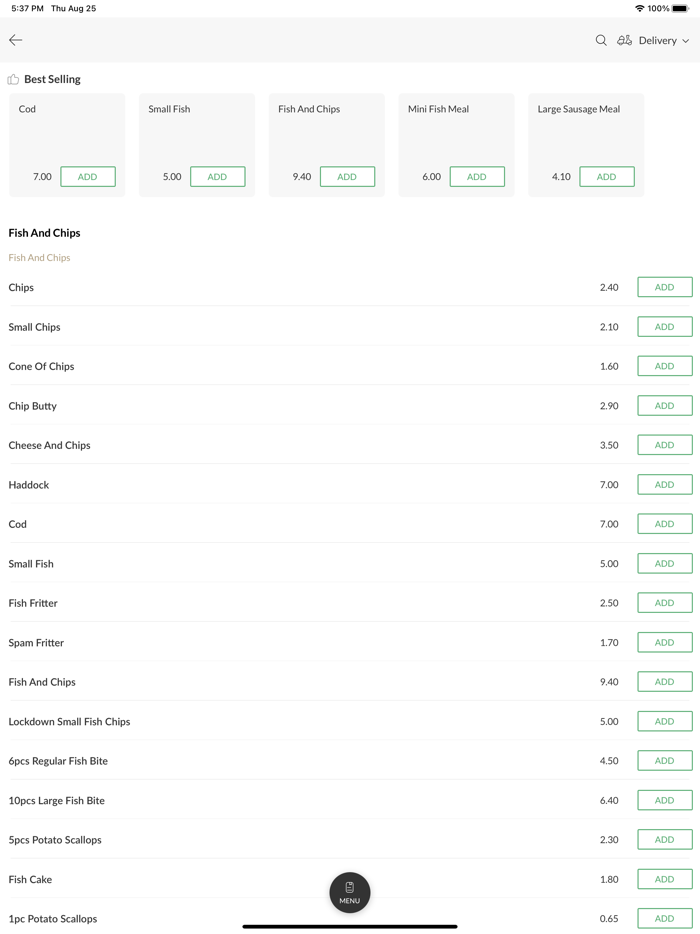This screenshot has height=934, width=700.
Task: Open the search magnifier icon
Action: pos(601,40)
